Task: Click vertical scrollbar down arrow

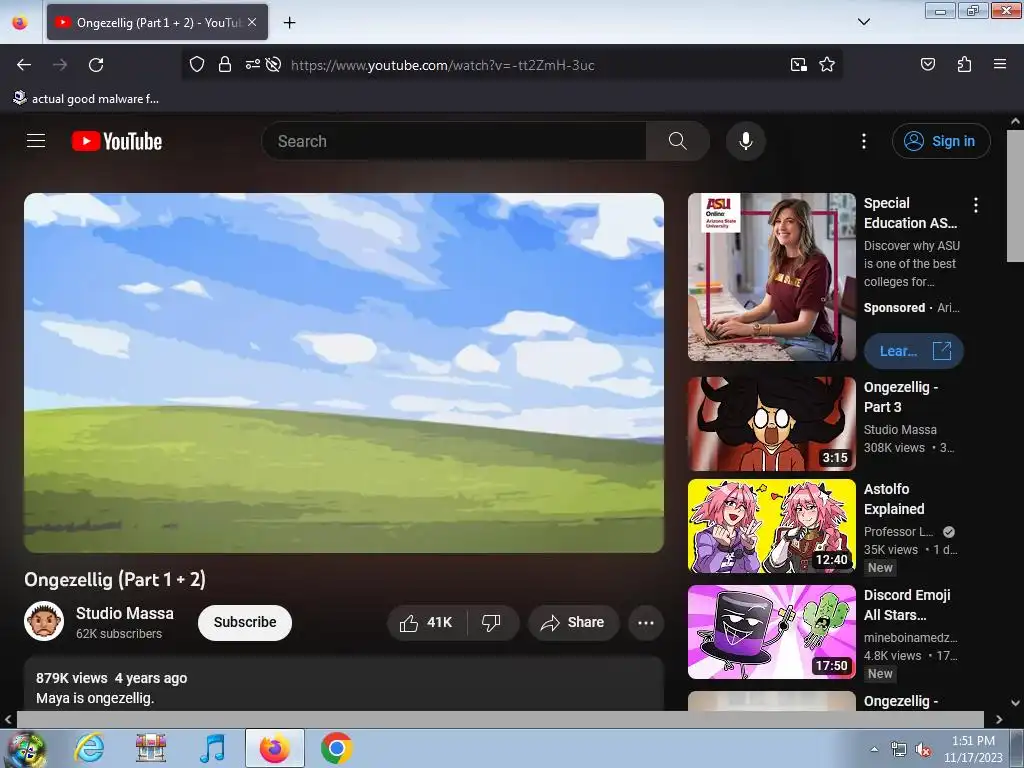Action: pos(1015,703)
